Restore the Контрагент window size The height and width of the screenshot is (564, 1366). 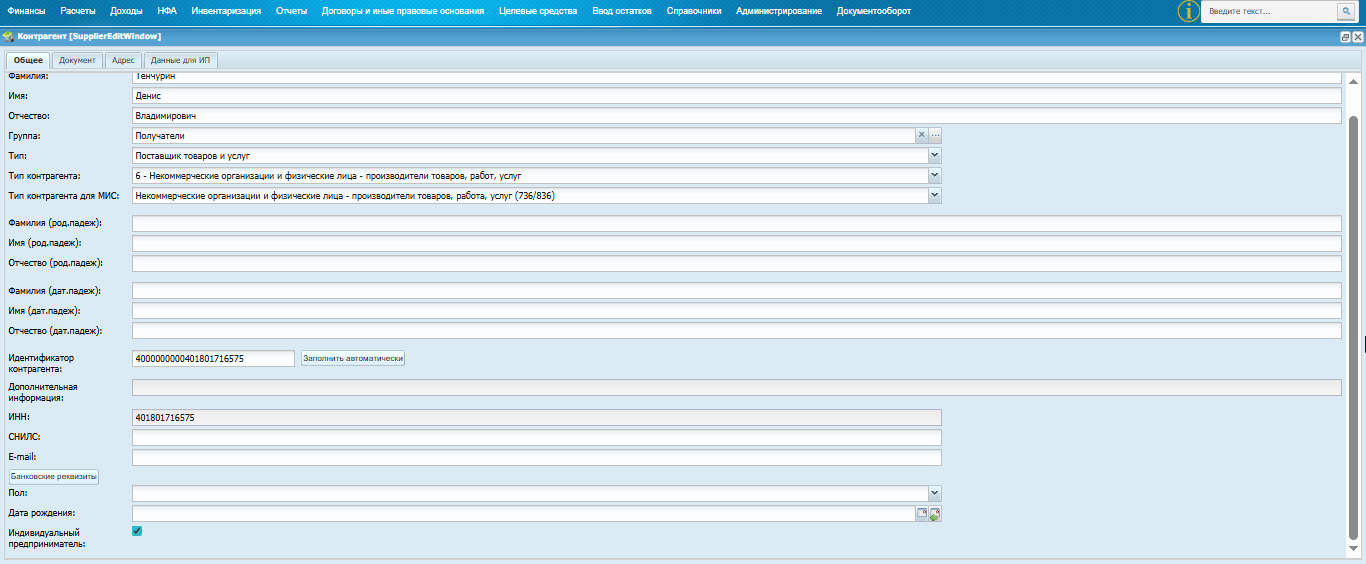point(1345,37)
